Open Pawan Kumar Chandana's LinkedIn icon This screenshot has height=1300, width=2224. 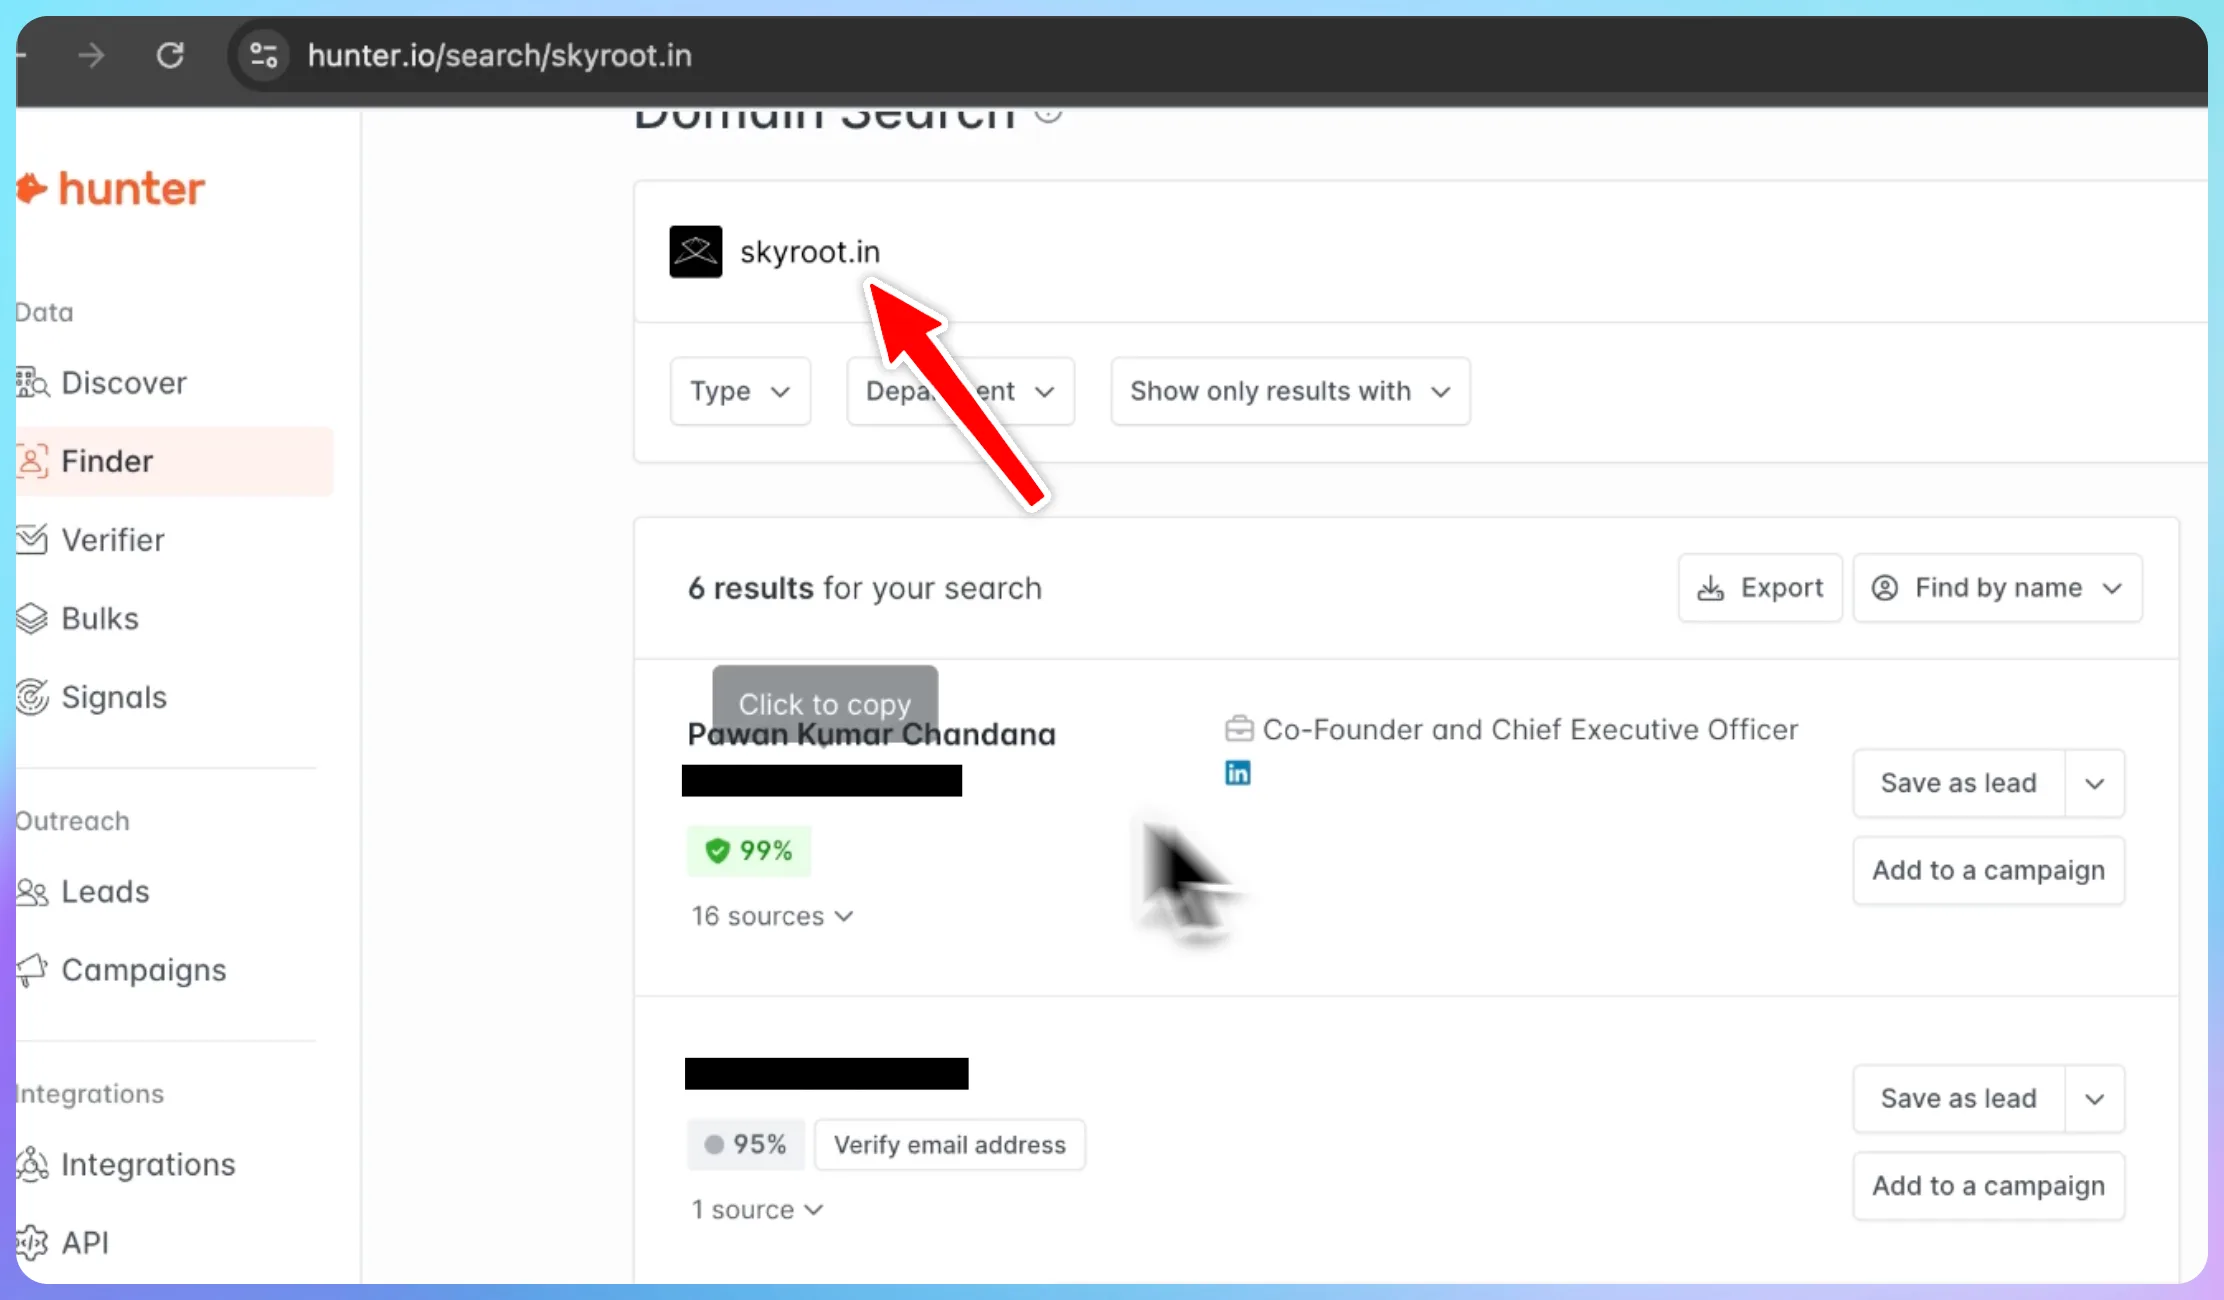[1238, 773]
